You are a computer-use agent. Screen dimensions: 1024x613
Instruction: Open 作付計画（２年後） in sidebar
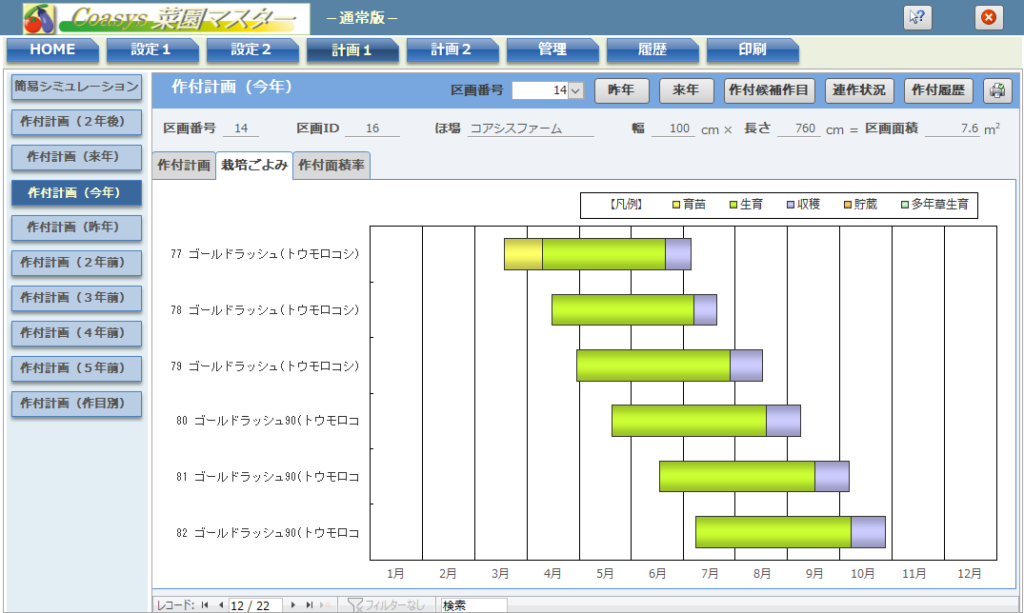76,122
